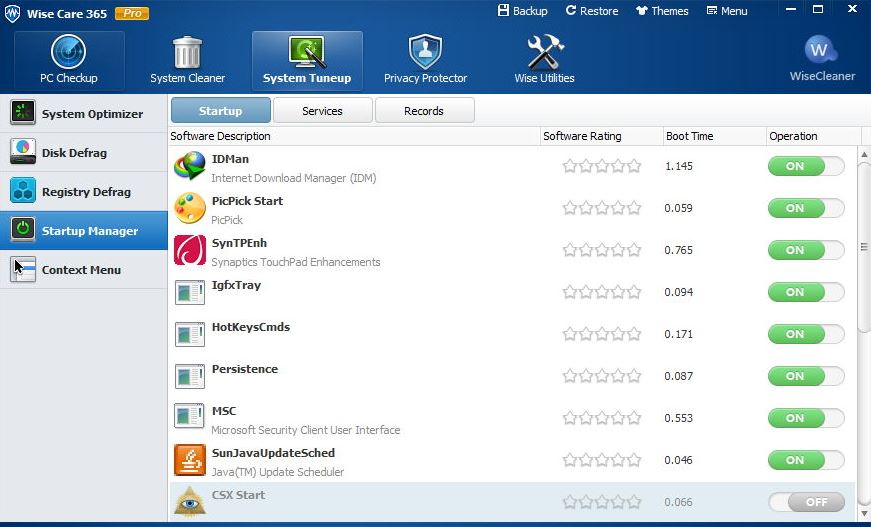Sort by Software Description column header
The image size is (871, 527).
click(353, 136)
